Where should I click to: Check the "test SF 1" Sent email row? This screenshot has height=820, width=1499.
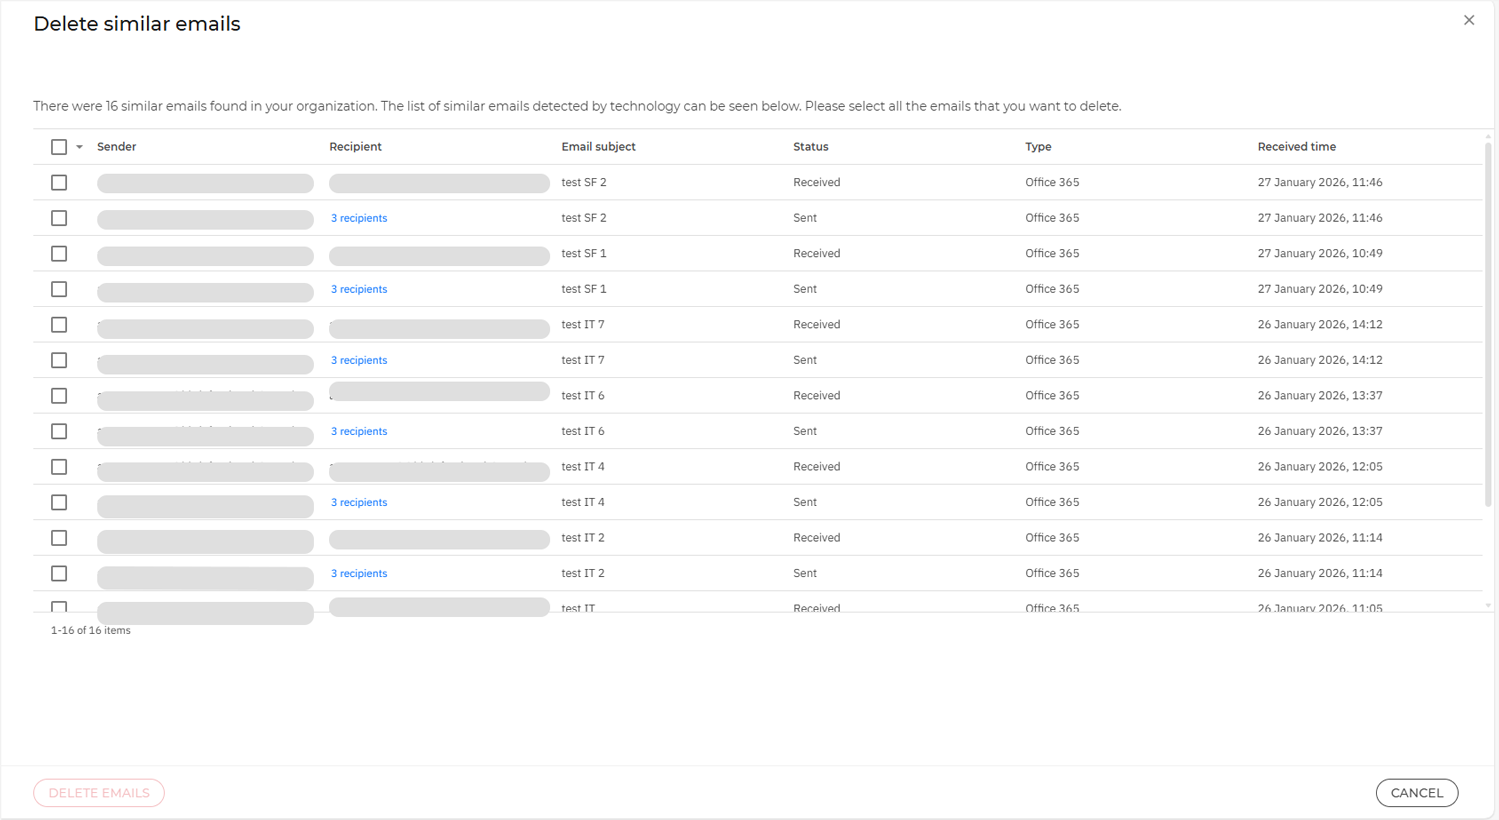point(59,288)
